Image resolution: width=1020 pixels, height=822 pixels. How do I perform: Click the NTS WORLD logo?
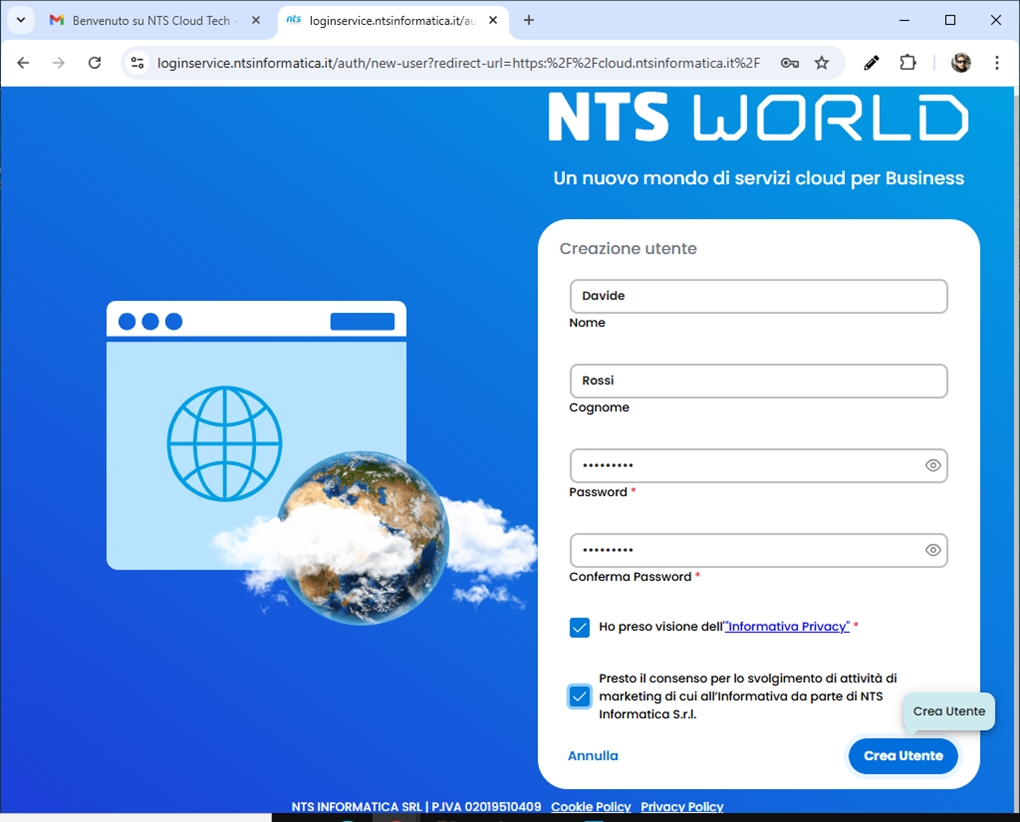(x=758, y=117)
